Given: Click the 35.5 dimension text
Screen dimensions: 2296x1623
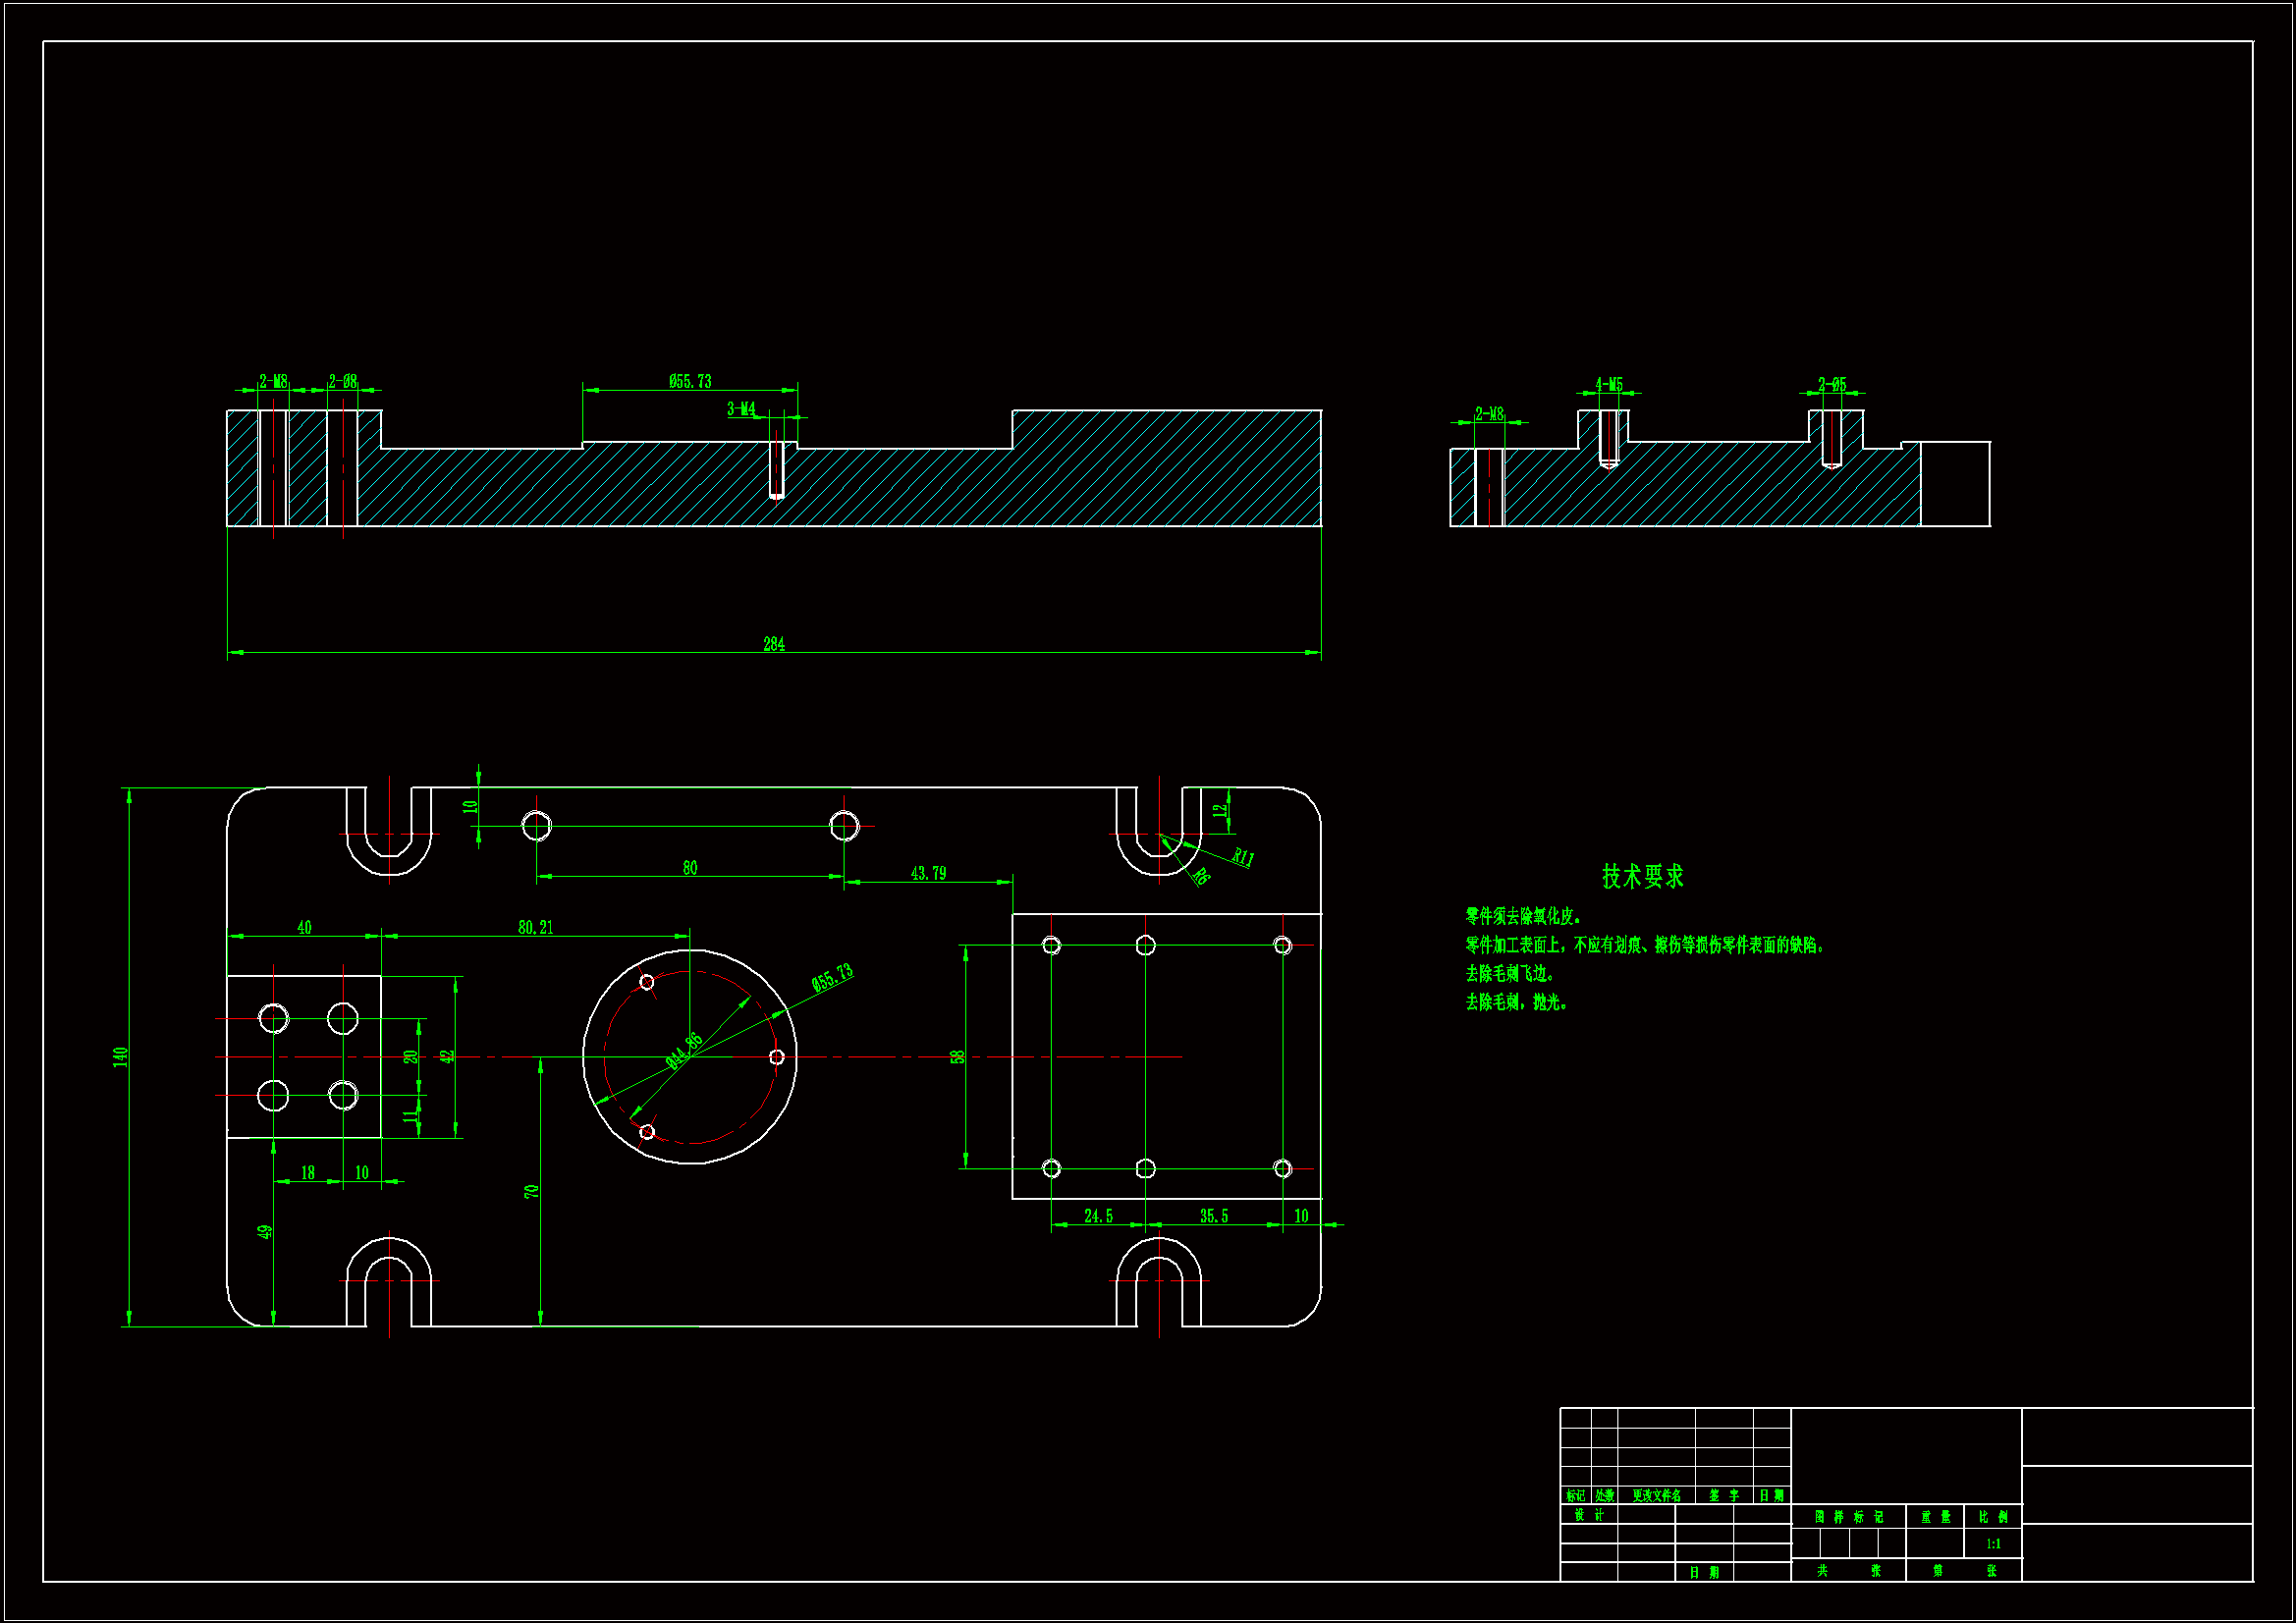Looking at the screenshot, I should click(x=1213, y=1217).
